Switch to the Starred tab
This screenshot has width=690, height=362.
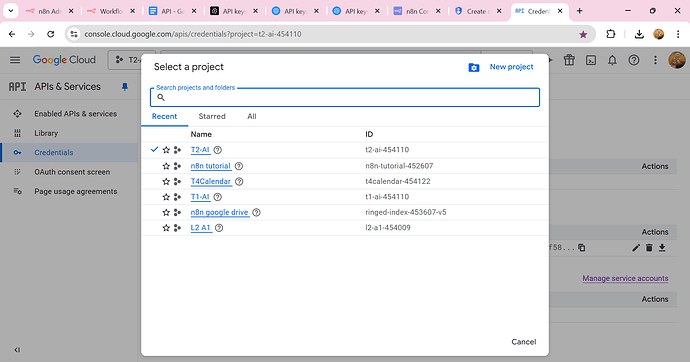click(x=212, y=117)
